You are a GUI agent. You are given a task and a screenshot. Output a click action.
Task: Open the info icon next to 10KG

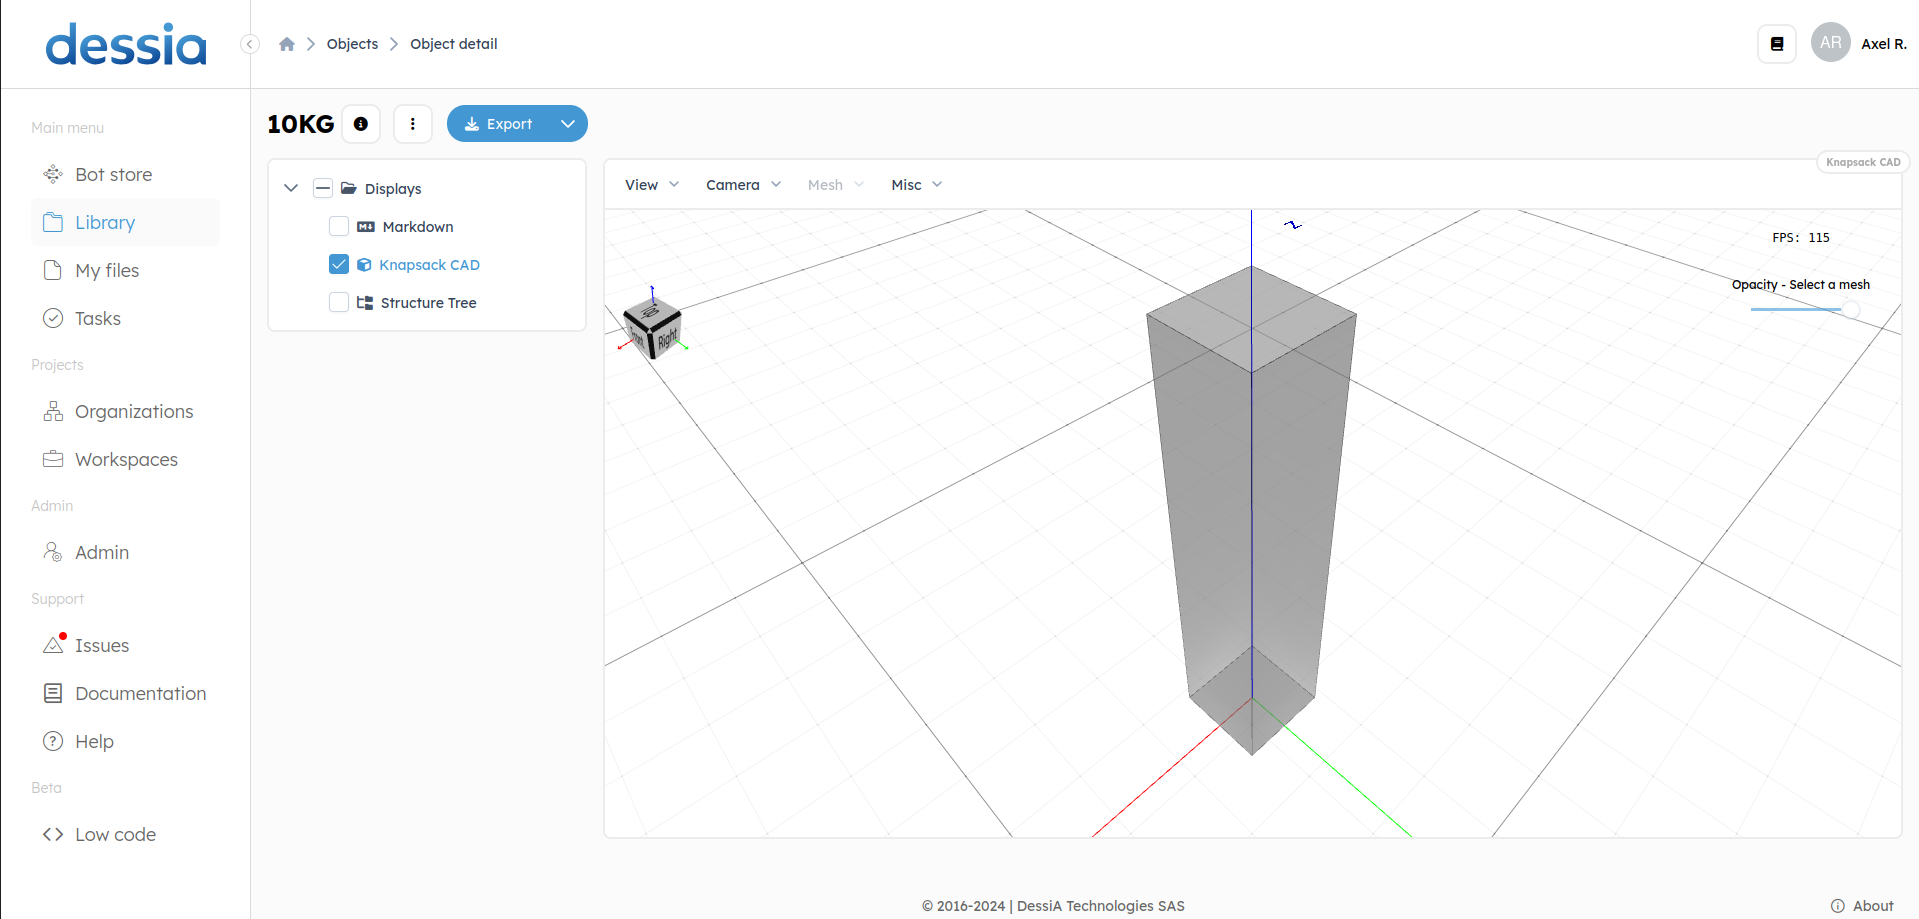click(361, 124)
